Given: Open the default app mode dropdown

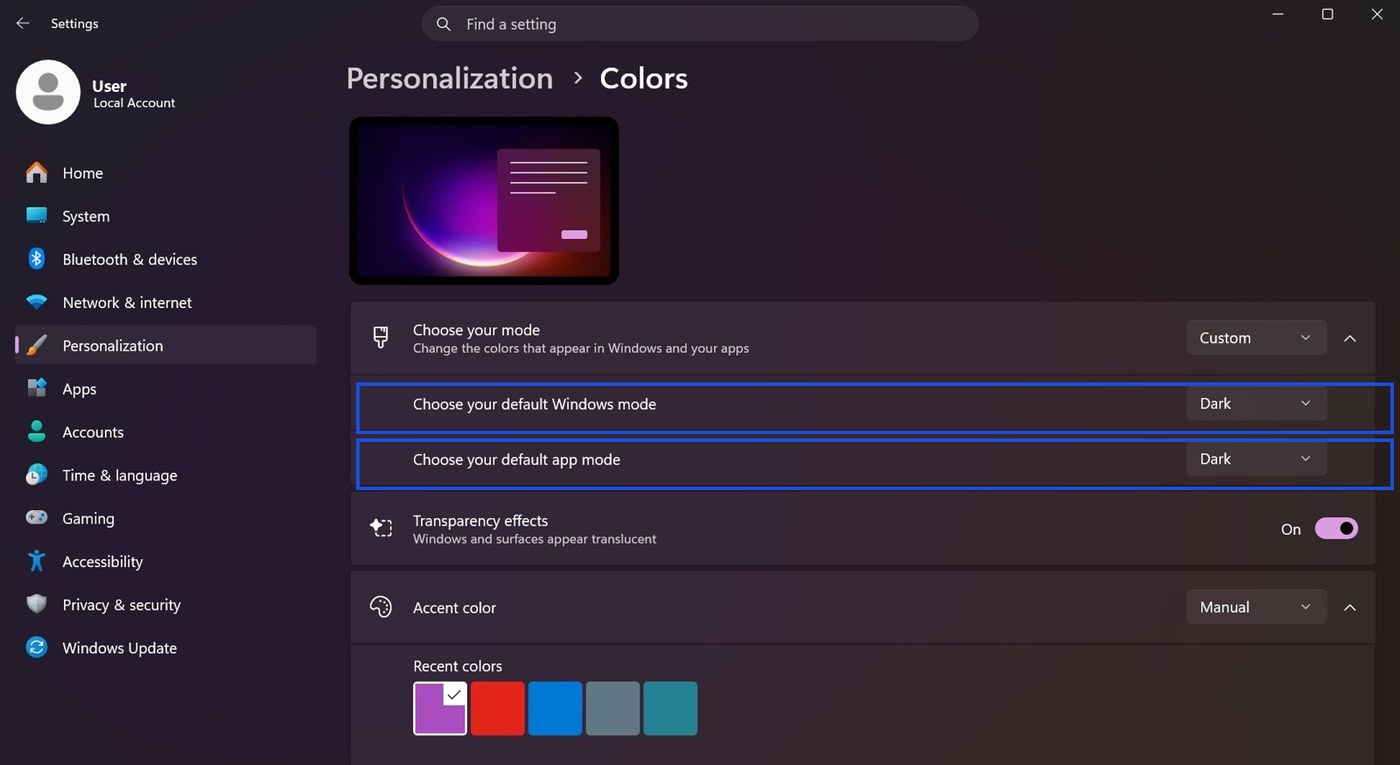Looking at the screenshot, I should coord(1256,459).
